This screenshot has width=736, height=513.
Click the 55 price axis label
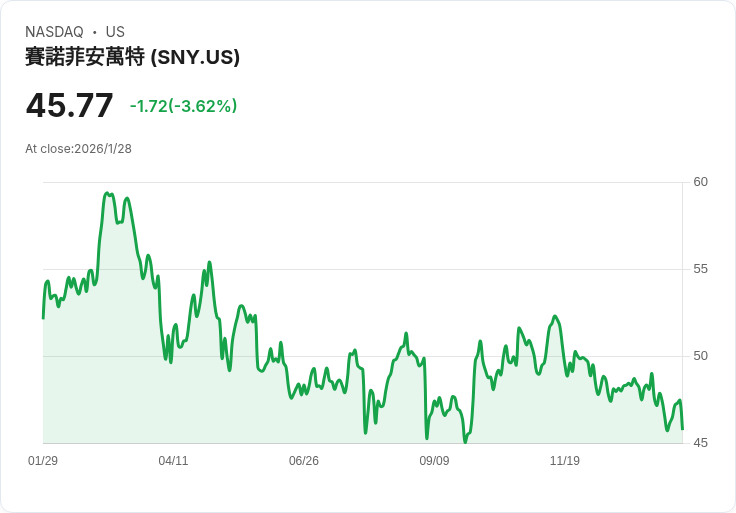(x=700, y=269)
